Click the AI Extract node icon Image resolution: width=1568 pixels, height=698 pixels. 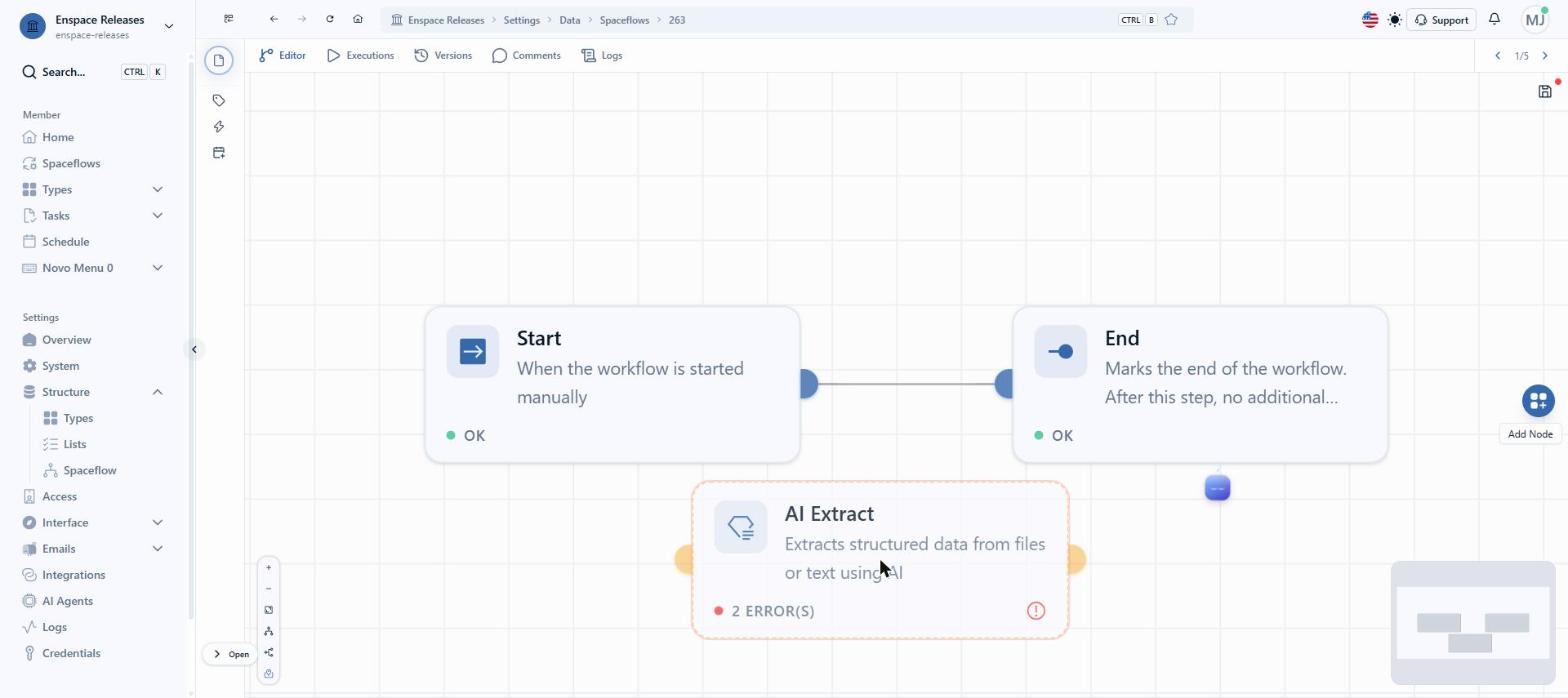(741, 526)
